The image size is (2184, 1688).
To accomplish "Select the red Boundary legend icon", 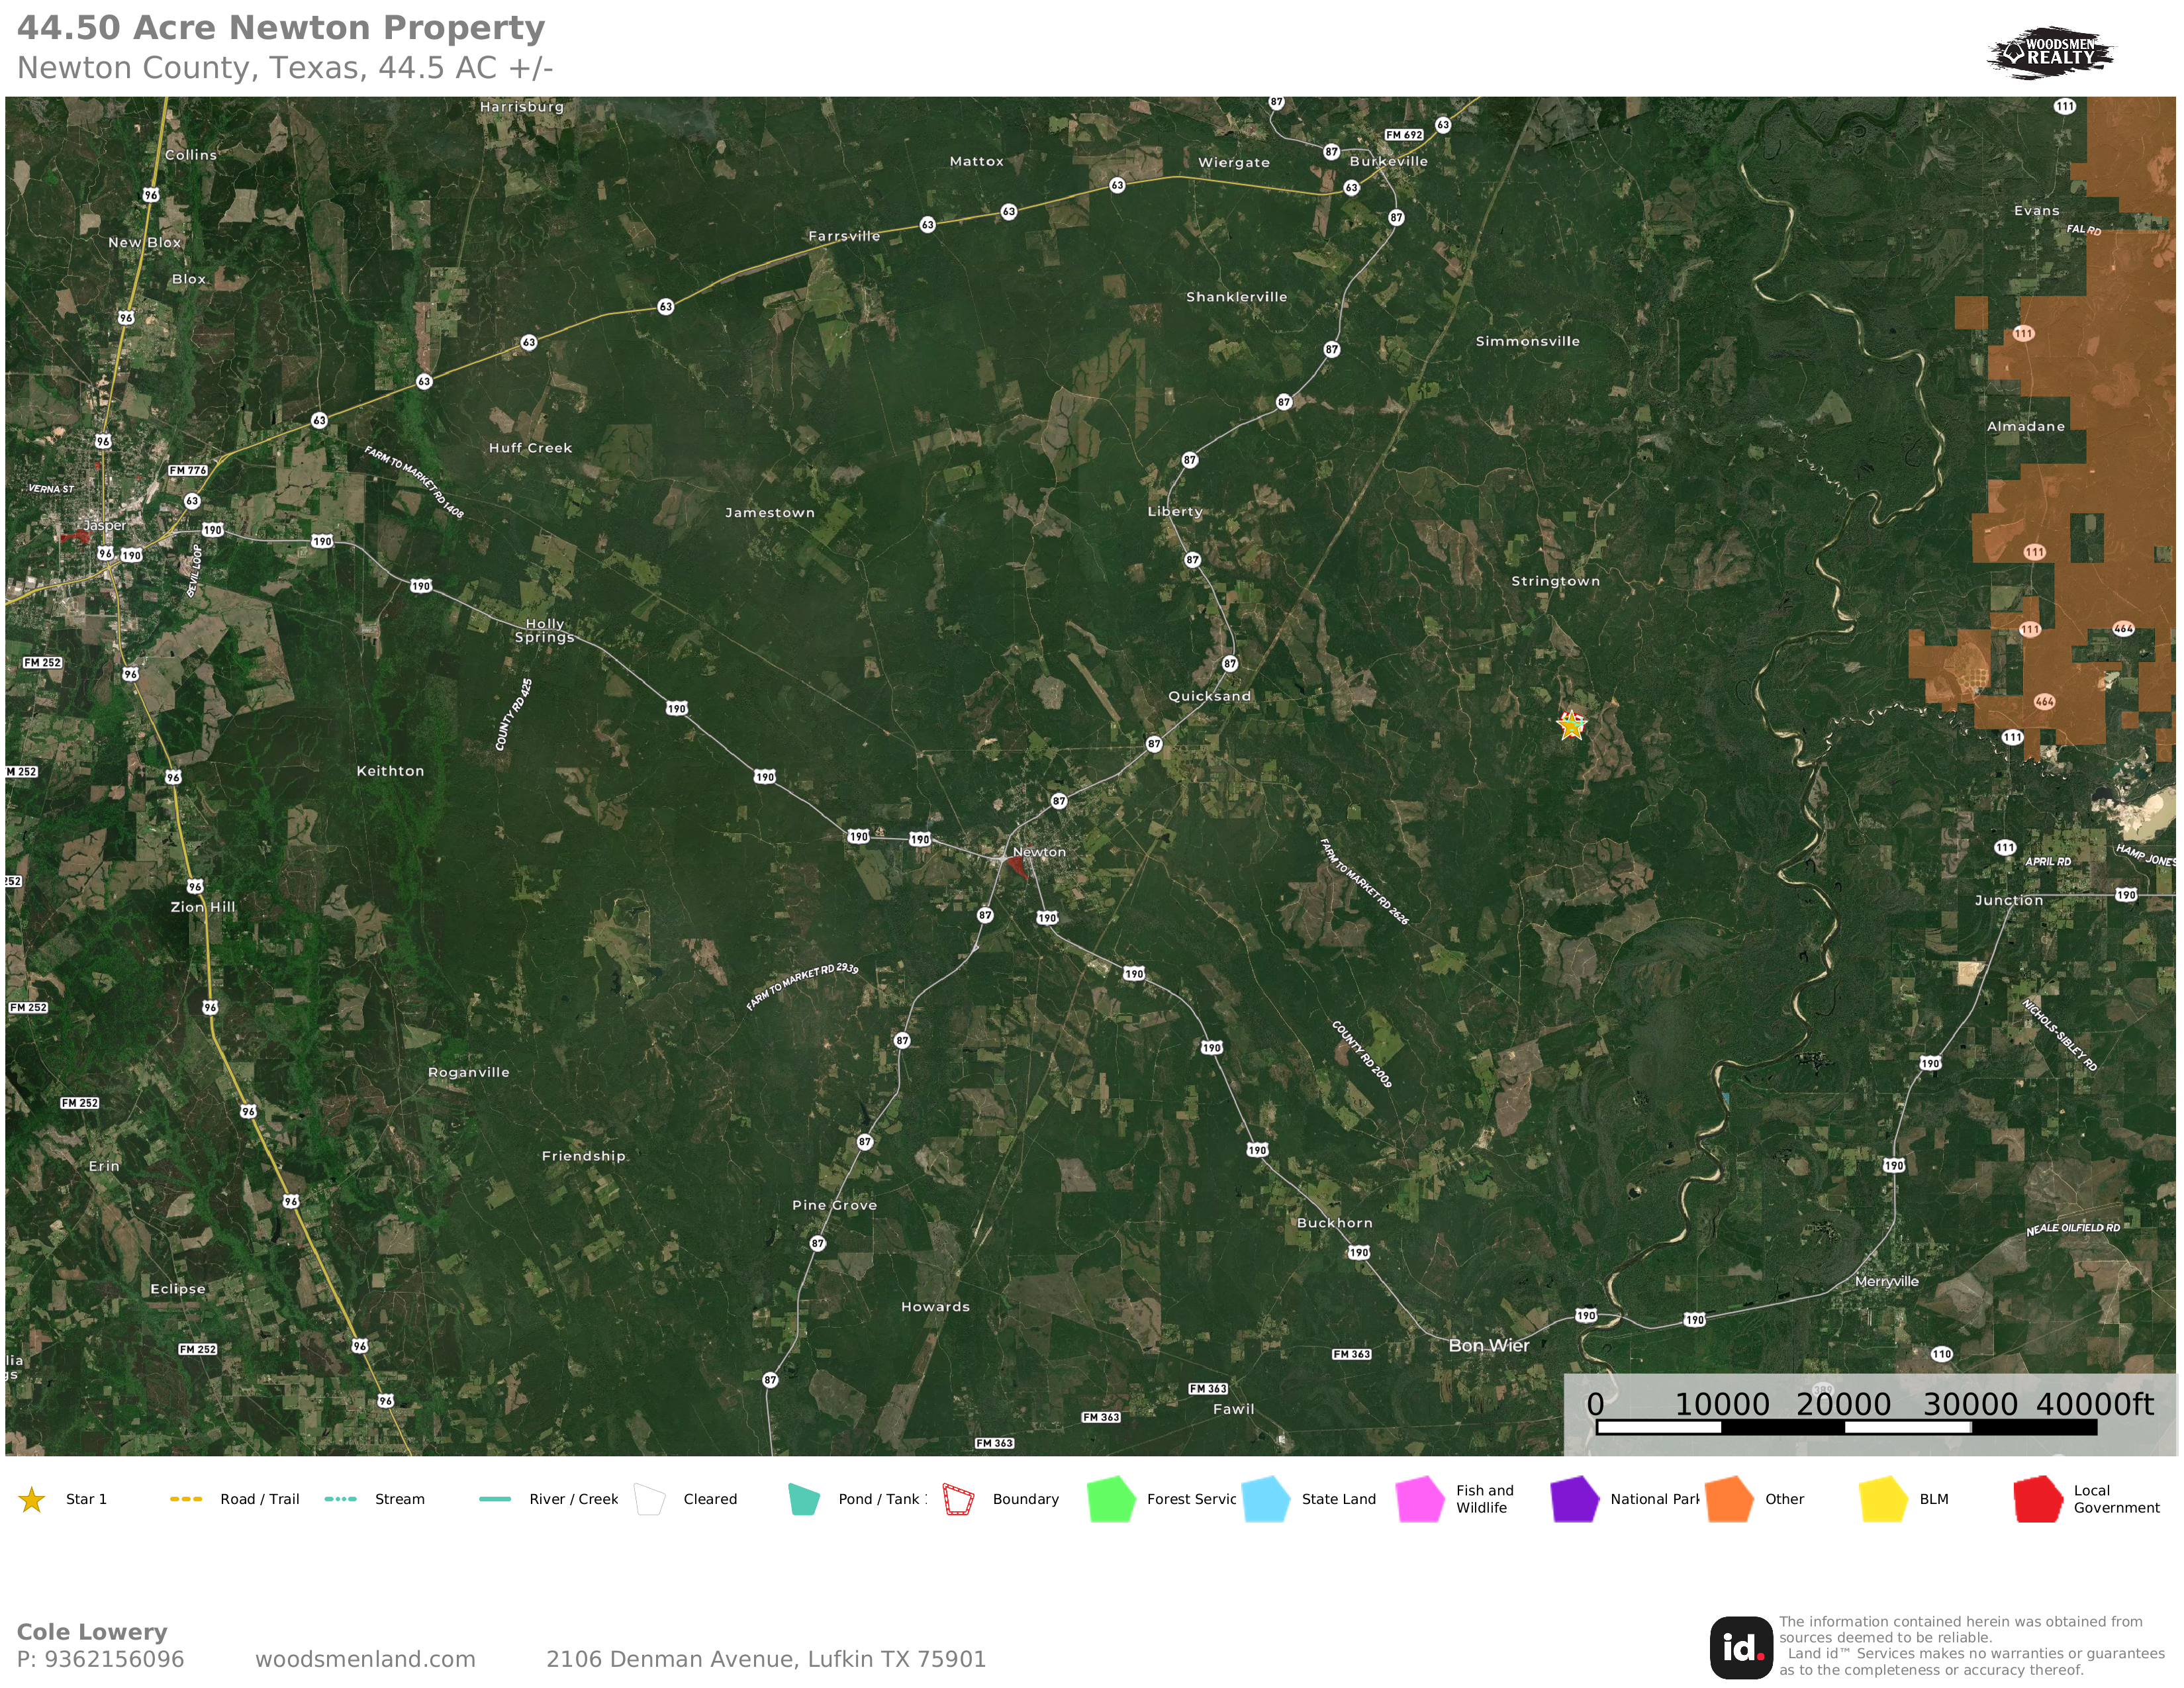I will [958, 1499].
